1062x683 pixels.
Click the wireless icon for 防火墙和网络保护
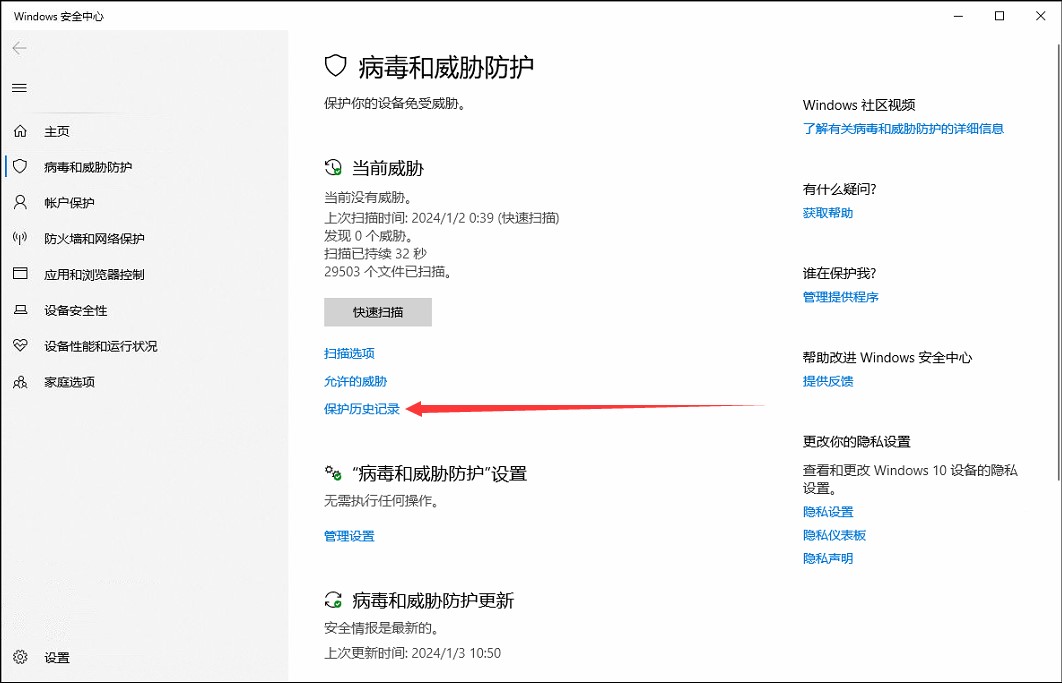(20, 238)
